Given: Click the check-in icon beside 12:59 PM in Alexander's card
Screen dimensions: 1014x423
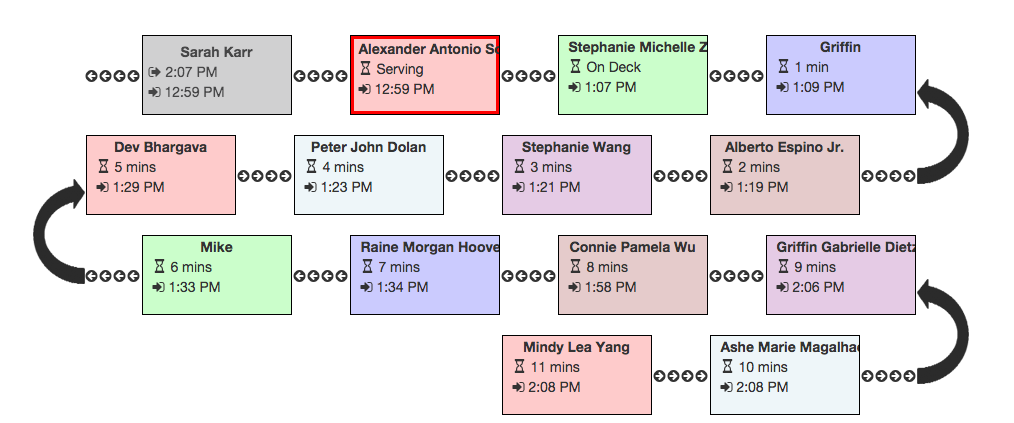Looking at the screenshot, I should pos(364,89).
